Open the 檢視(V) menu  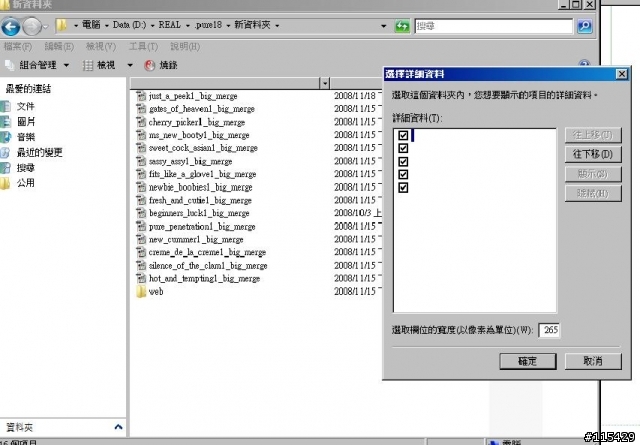pyautogui.click(x=101, y=47)
